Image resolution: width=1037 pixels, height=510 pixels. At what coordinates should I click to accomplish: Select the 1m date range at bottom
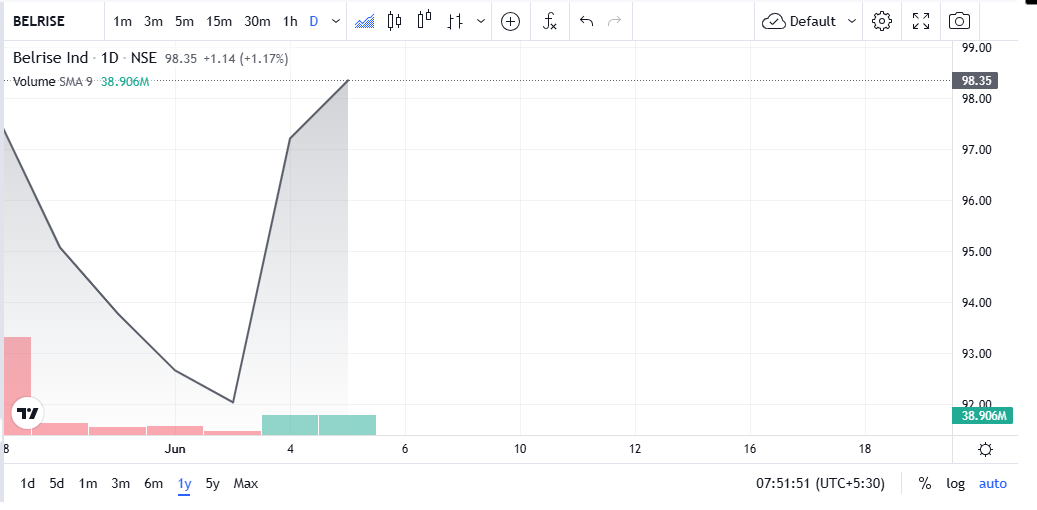point(88,484)
